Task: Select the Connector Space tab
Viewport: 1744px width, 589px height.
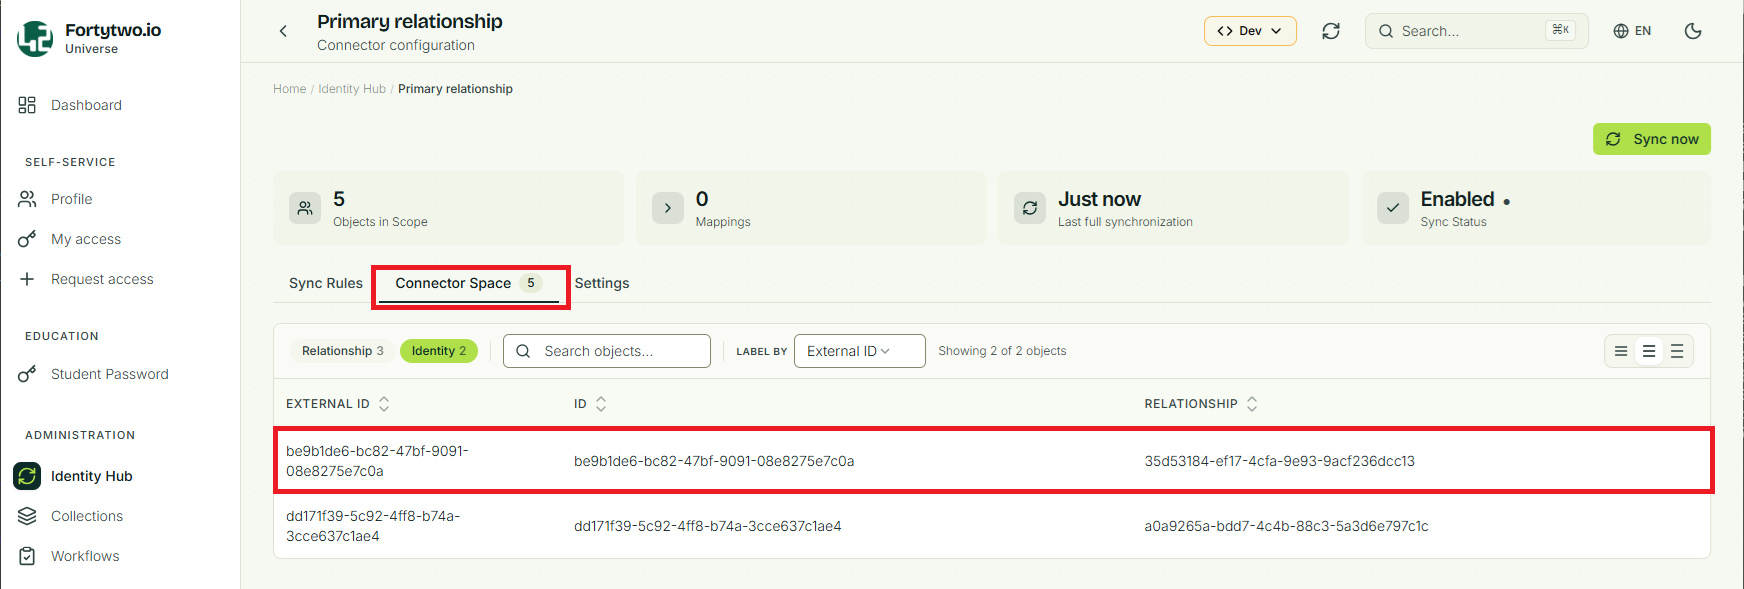Action: pos(468,283)
